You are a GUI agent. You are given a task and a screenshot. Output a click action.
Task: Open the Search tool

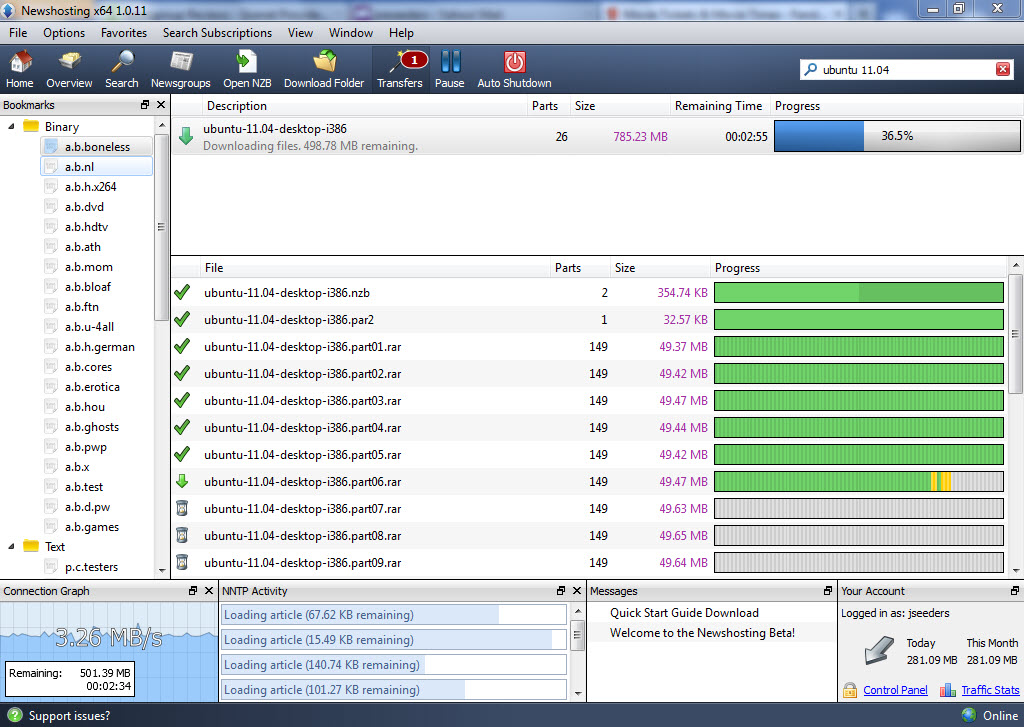click(121, 69)
